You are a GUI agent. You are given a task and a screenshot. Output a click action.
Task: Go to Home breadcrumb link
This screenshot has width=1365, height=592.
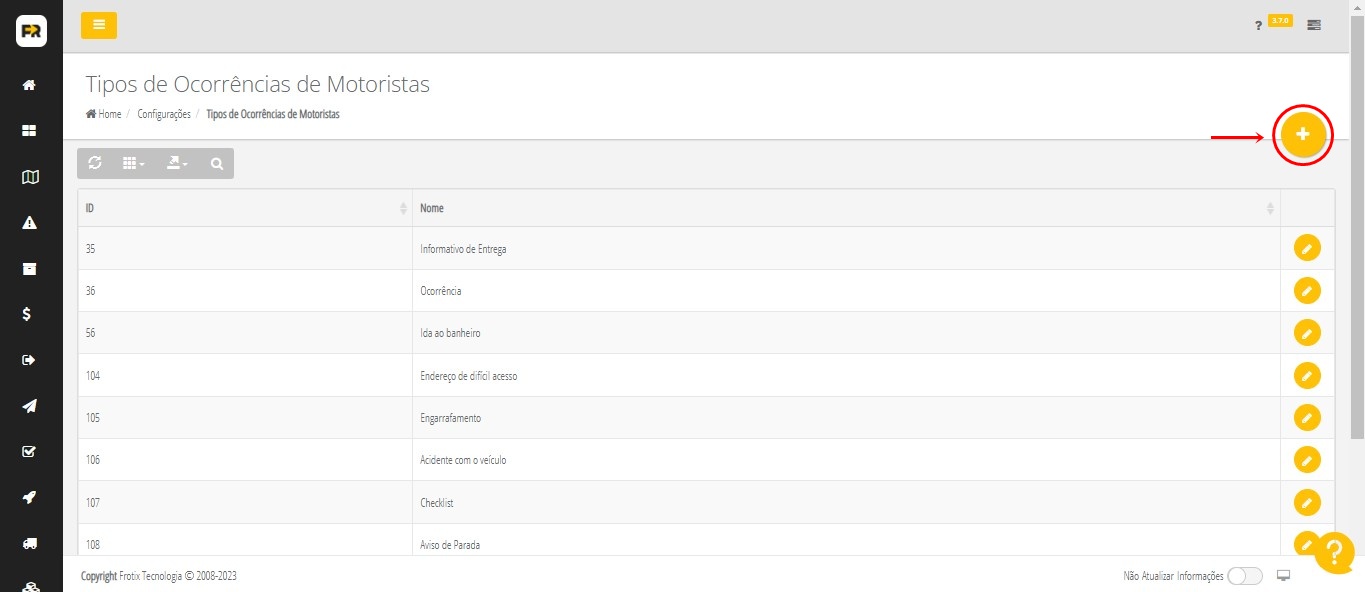tap(104, 114)
